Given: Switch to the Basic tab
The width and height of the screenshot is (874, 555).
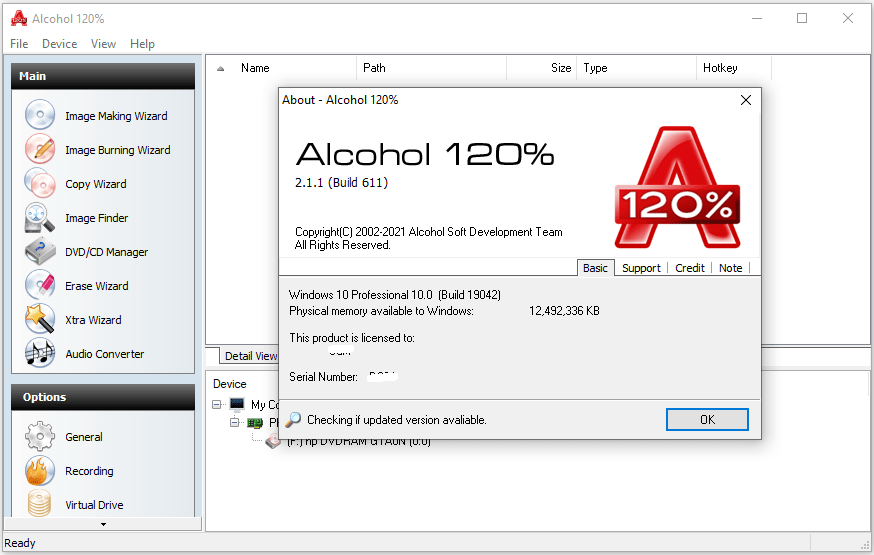Looking at the screenshot, I should (x=595, y=268).
